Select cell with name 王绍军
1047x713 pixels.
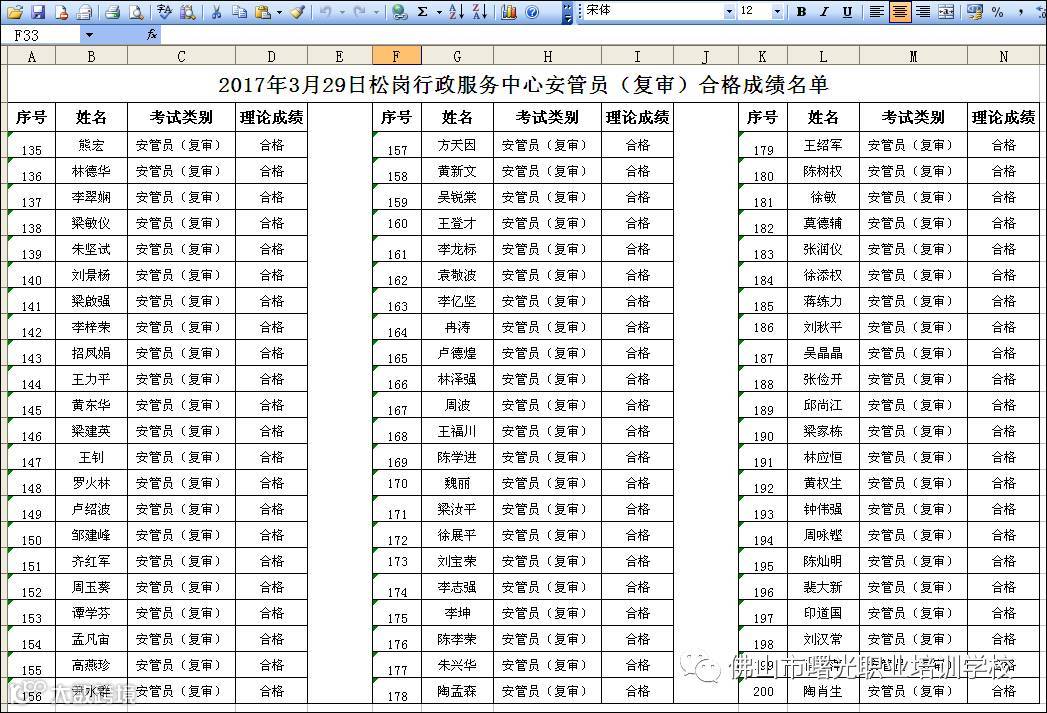click(823, 145)
